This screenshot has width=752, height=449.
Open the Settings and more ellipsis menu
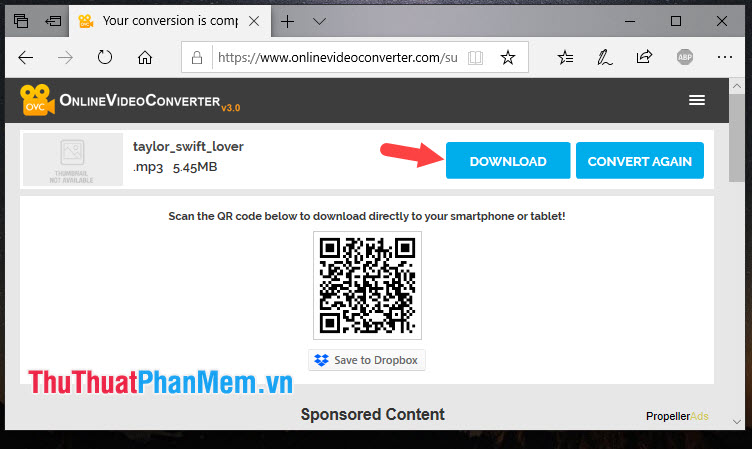pyautogui.click(x=725, y=57)
